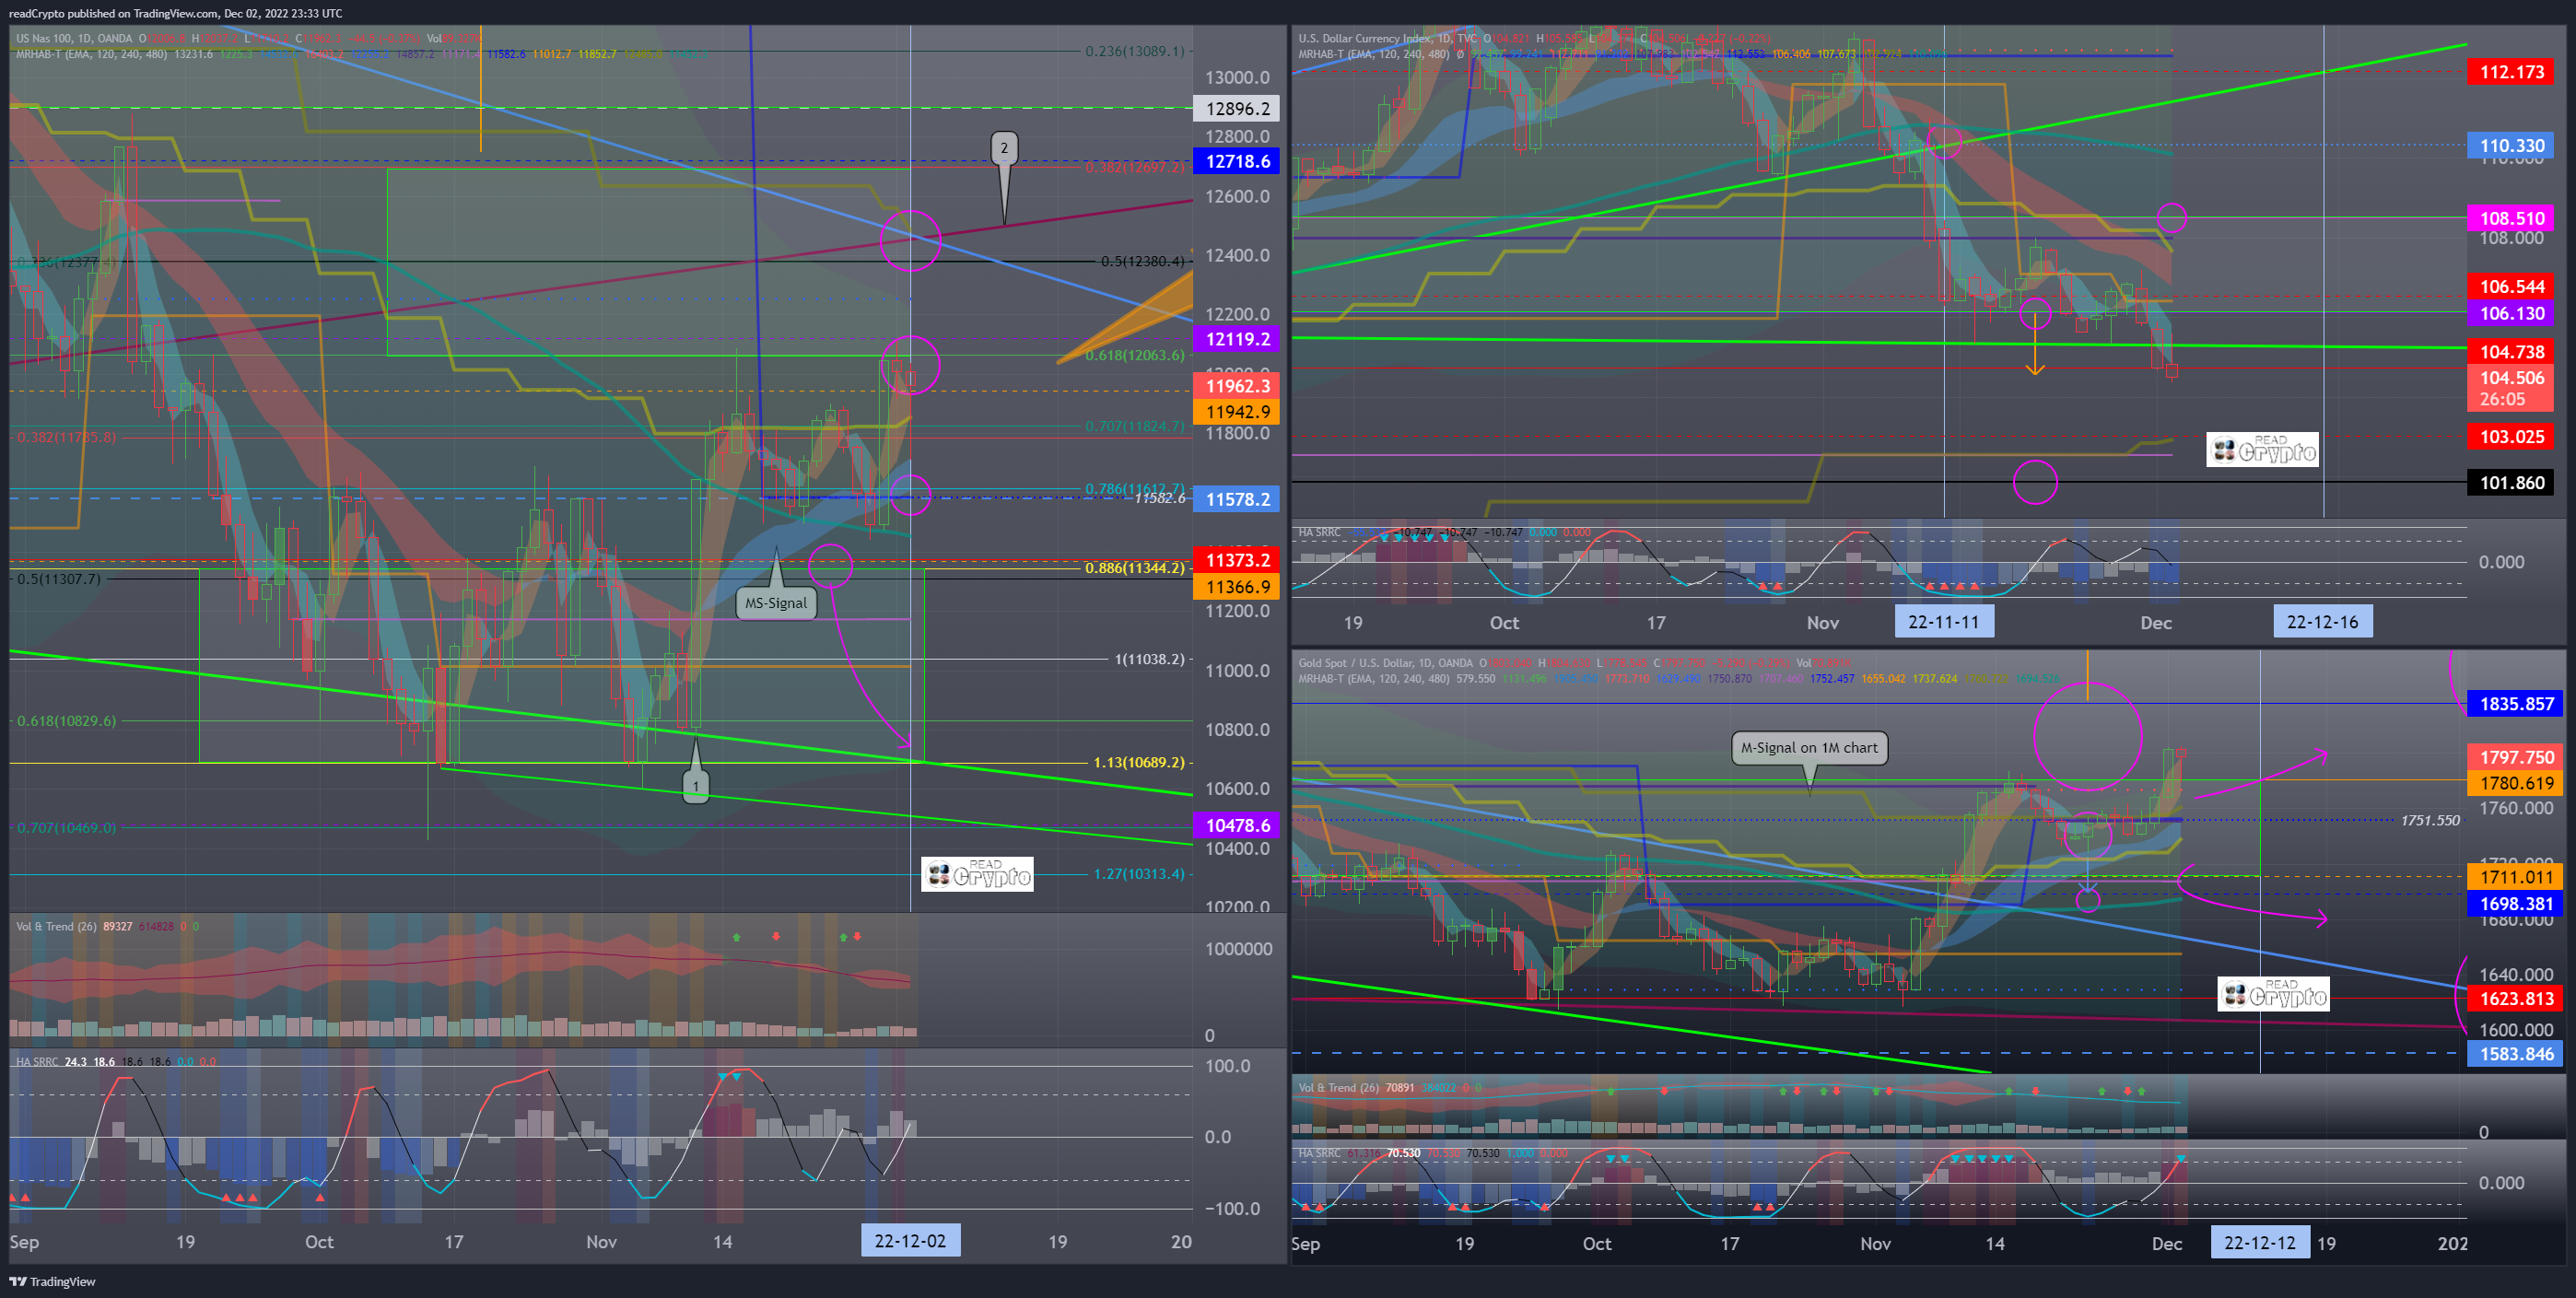The height and width of the screenshot is (1298, 2576).
Task: Click the orange 1780.619 price label
Action: tap(2515, 783)
